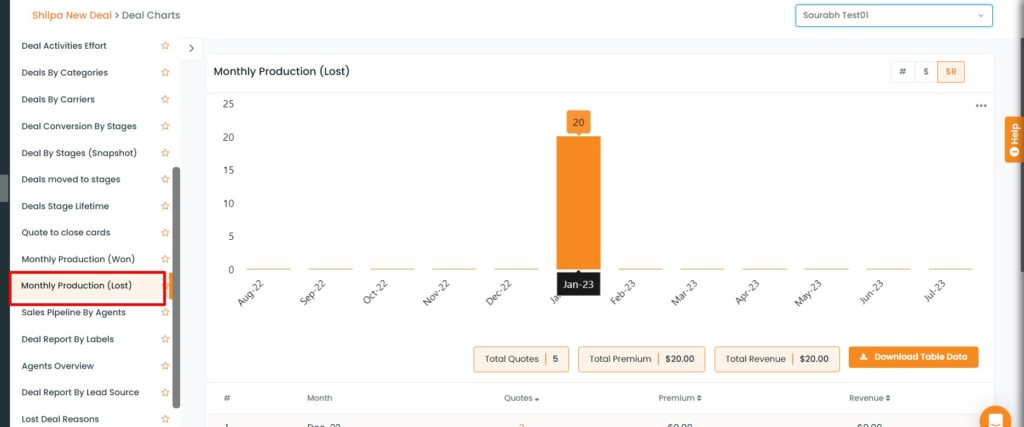
Task: Sort table by Revenue column
Action: [869, 398]
